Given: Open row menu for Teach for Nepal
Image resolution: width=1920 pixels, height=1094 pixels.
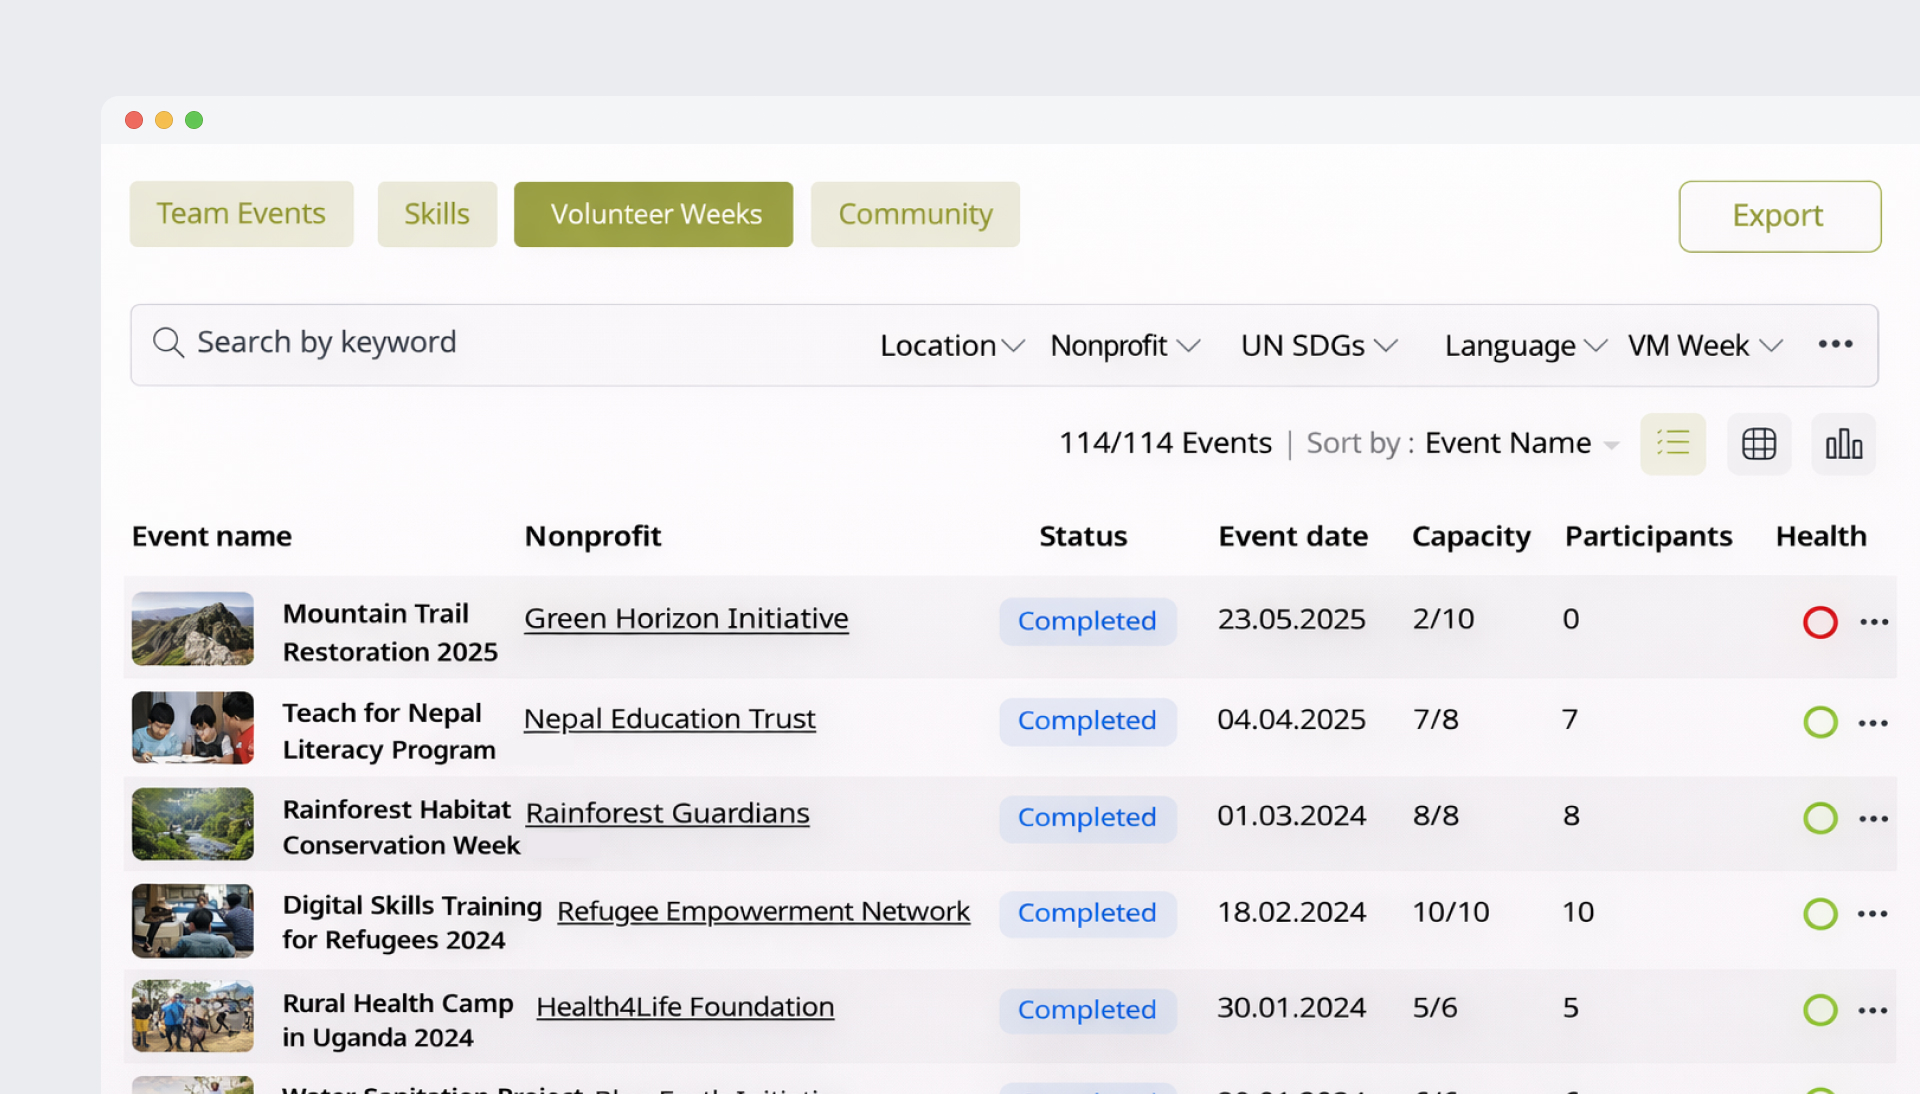Looking at the screenshot, I should [1873, 722].
